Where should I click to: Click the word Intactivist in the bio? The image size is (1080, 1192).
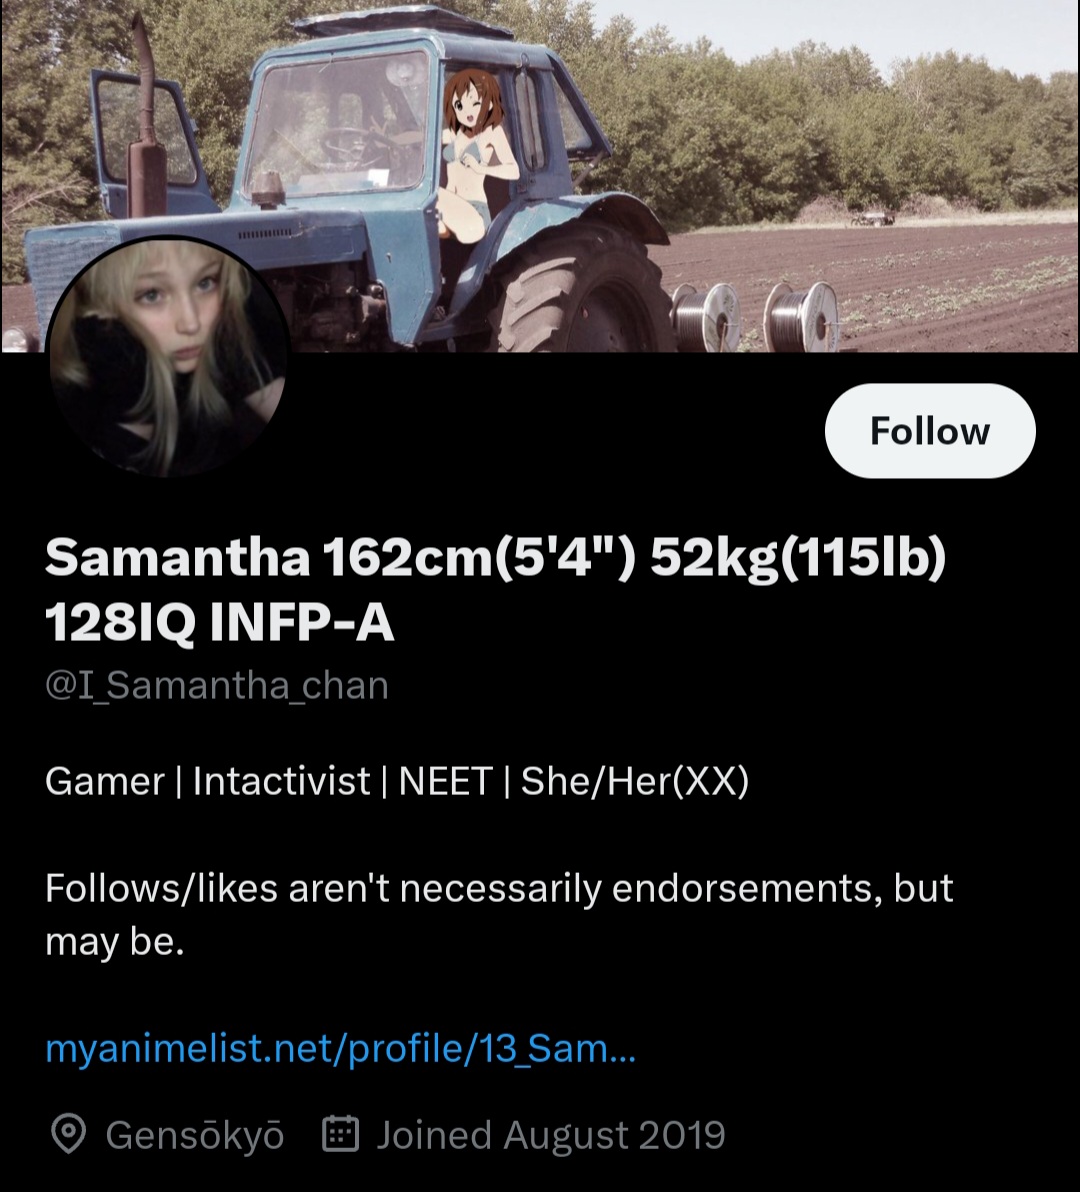pyautogui.click(x=281, y=781)
